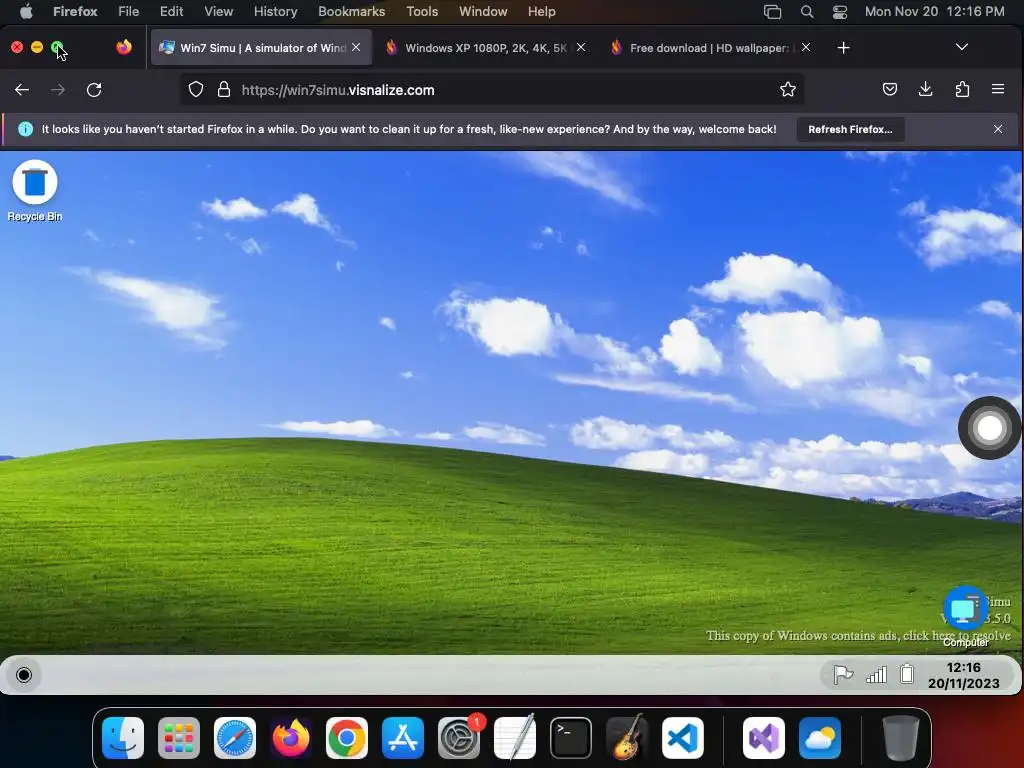1024x768 pixels.
Task: Switch to the Win7 Simu tab
Action: (261, 48)
